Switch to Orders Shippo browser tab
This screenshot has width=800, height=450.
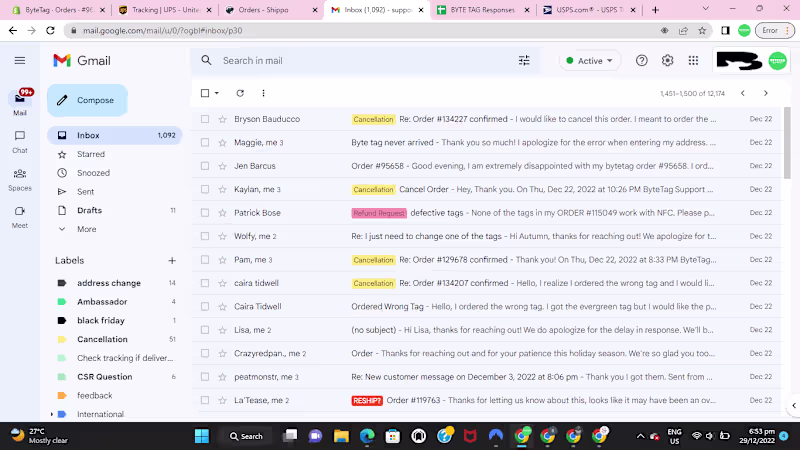coord(270,10)
